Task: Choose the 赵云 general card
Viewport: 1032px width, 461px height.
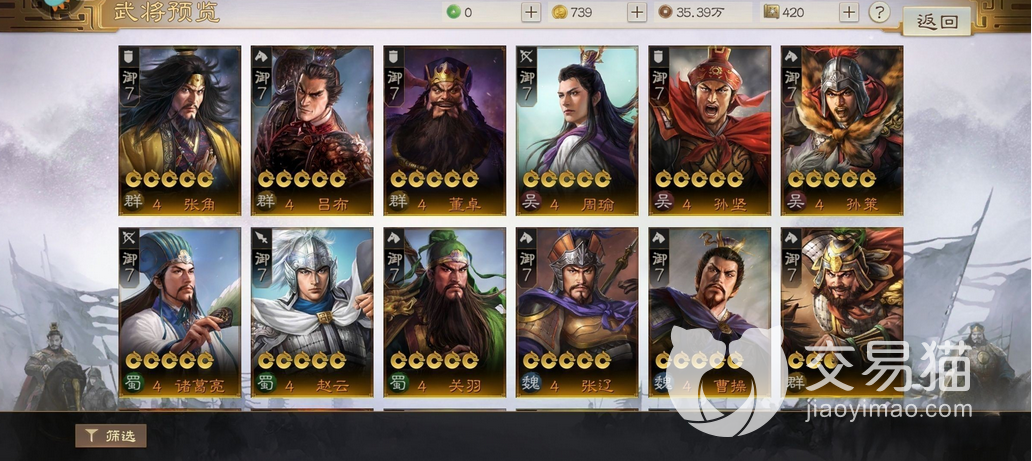Action: click(312, 312)
